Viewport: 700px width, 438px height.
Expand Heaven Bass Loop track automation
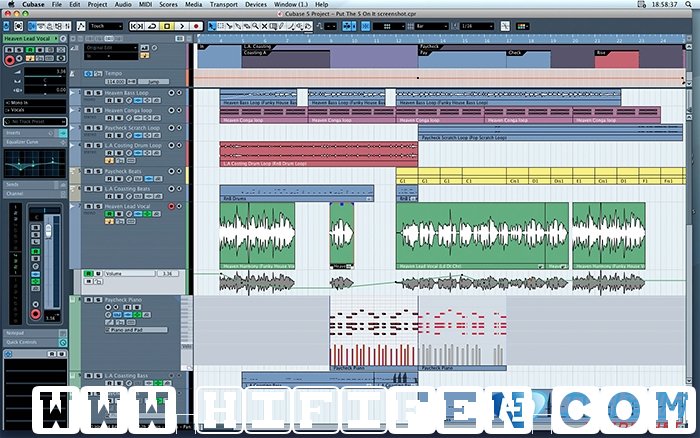(x=73, y=93)
